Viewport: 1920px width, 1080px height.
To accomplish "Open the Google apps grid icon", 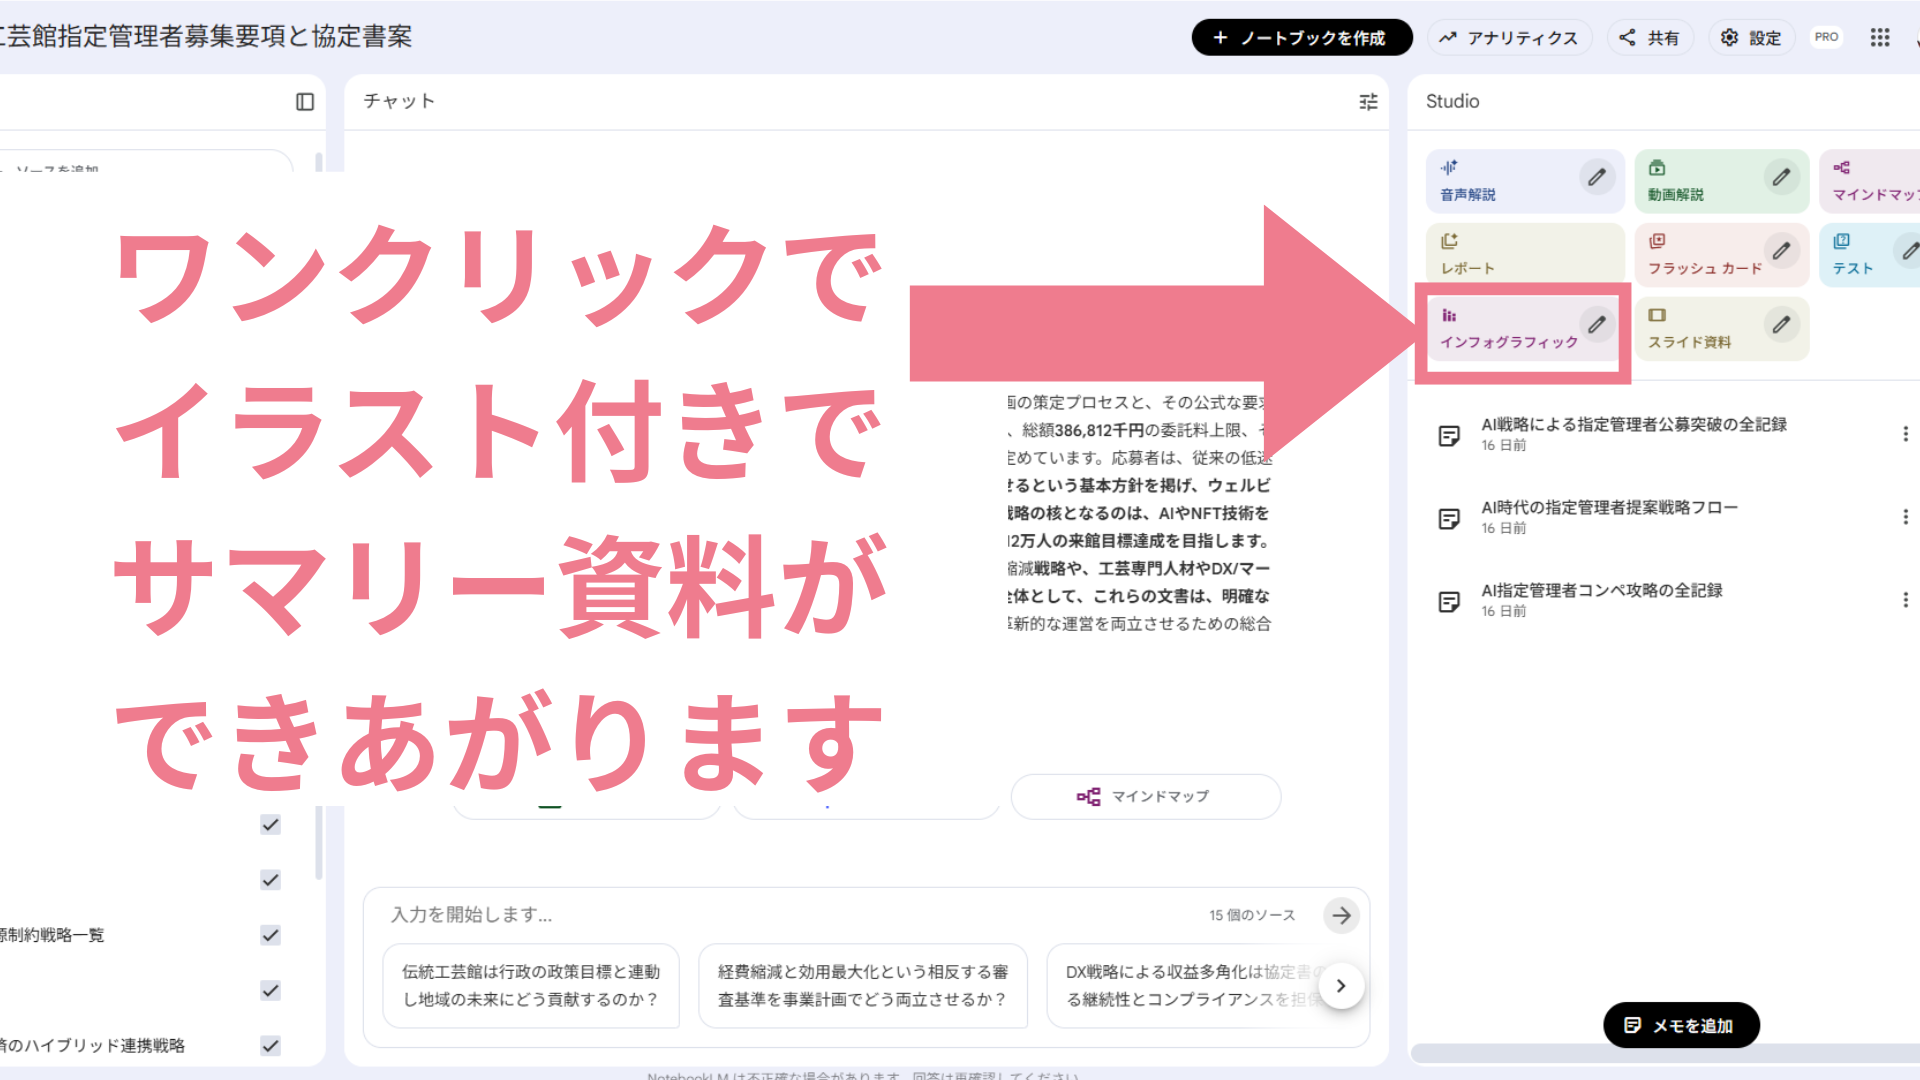I will coord(1880,38).
